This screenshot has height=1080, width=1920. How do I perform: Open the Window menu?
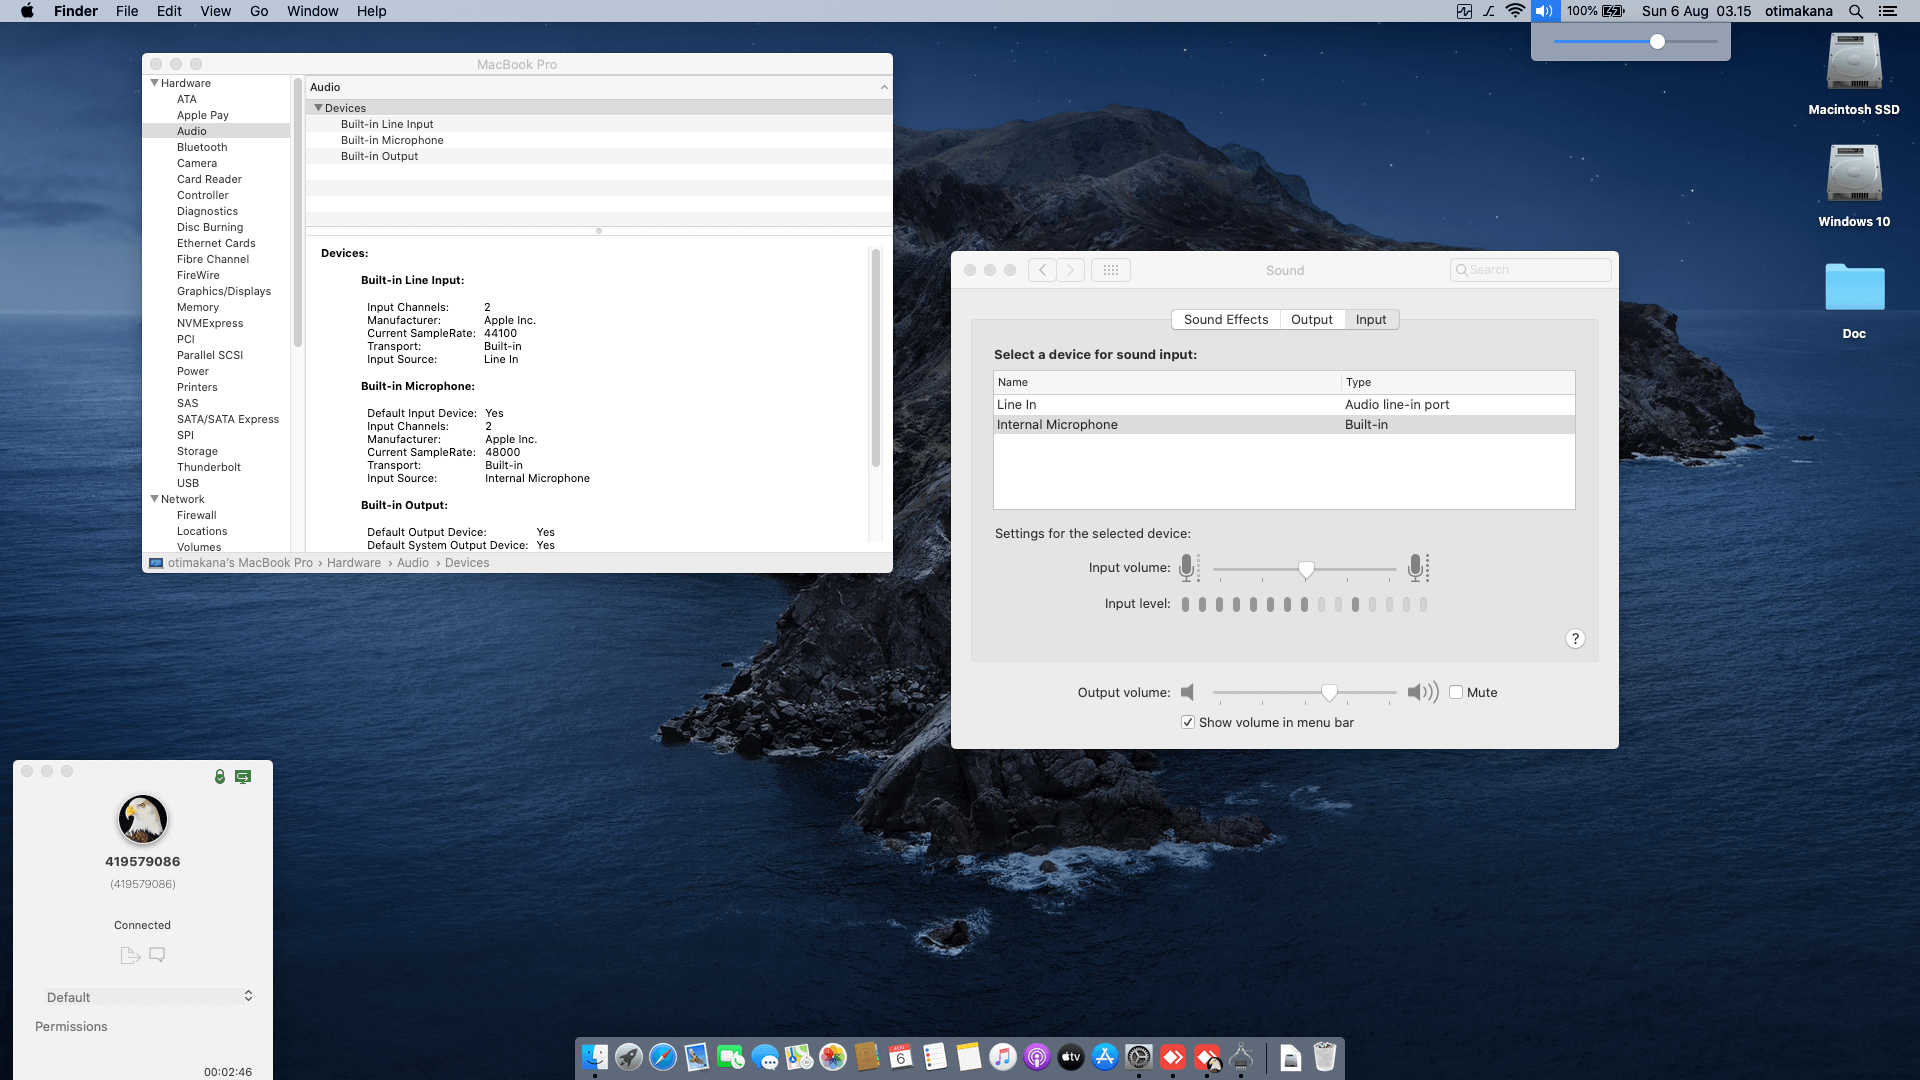click(x=313, y=11)
